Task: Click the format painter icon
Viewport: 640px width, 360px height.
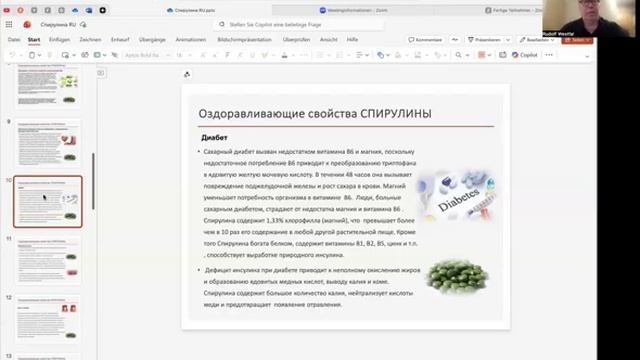Action: point(50,55)
